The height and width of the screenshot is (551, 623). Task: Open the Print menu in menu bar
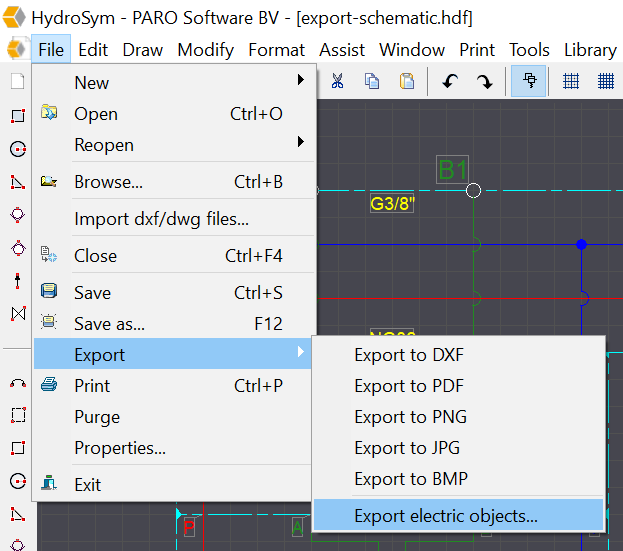pos(477,50)
